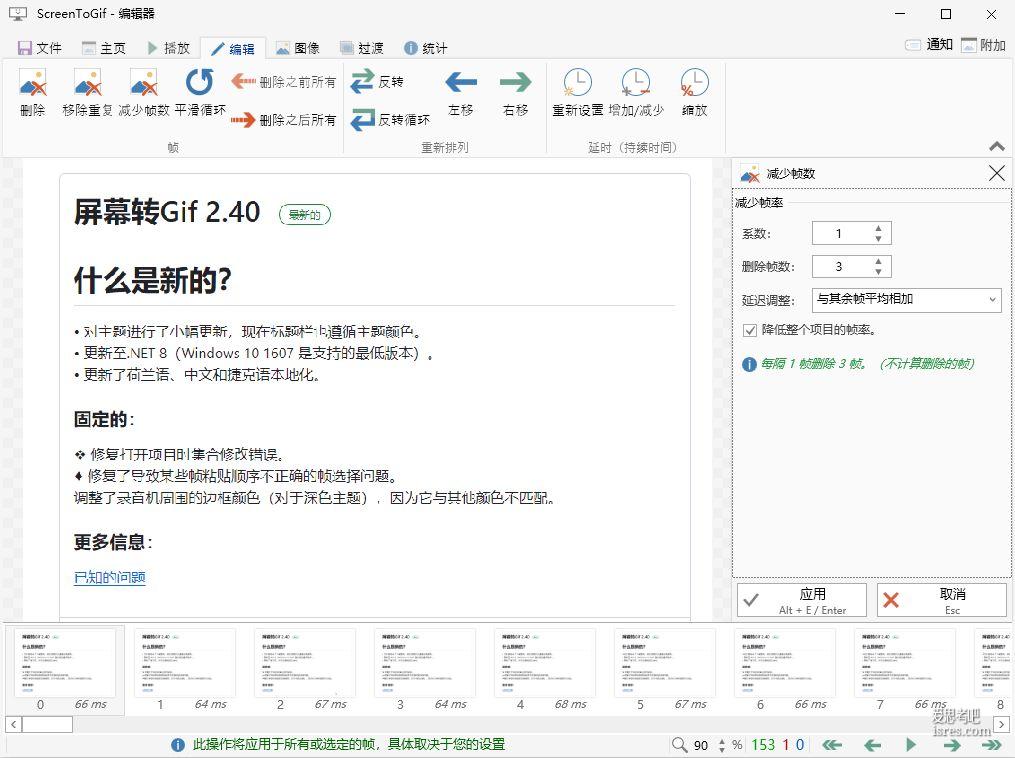The width and height of the screenshot is (1015, 758).
Task: Open the 已知的问题 link
Action: pos(110,577)
